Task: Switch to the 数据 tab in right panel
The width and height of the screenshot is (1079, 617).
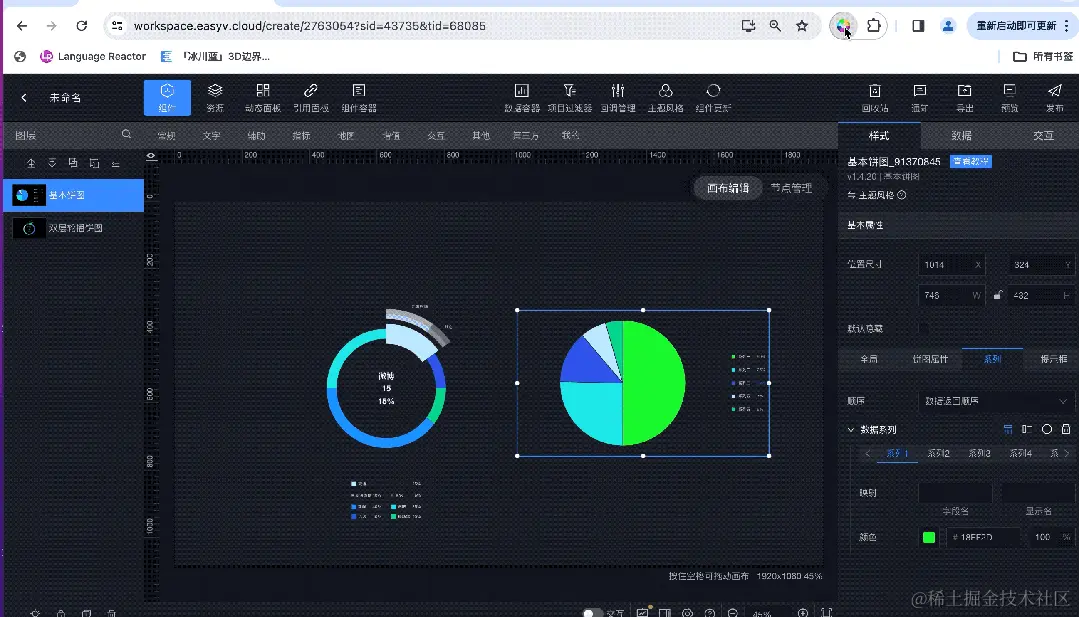Action: pos(961,136)
